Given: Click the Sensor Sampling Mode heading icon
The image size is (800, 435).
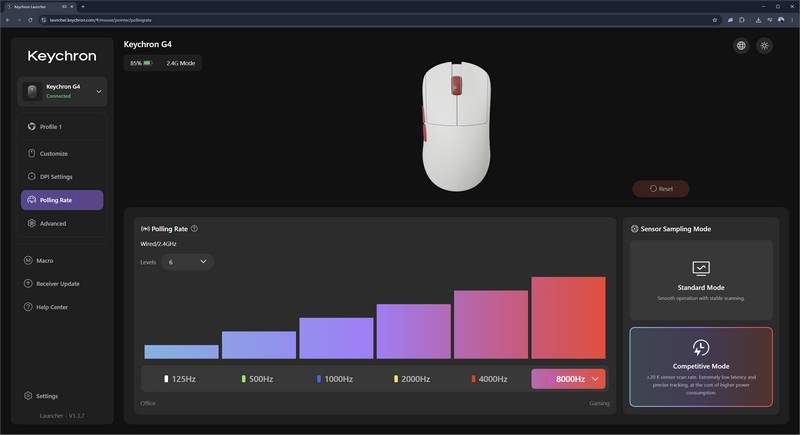Looking at the screenshot, I should pos(634,229).
